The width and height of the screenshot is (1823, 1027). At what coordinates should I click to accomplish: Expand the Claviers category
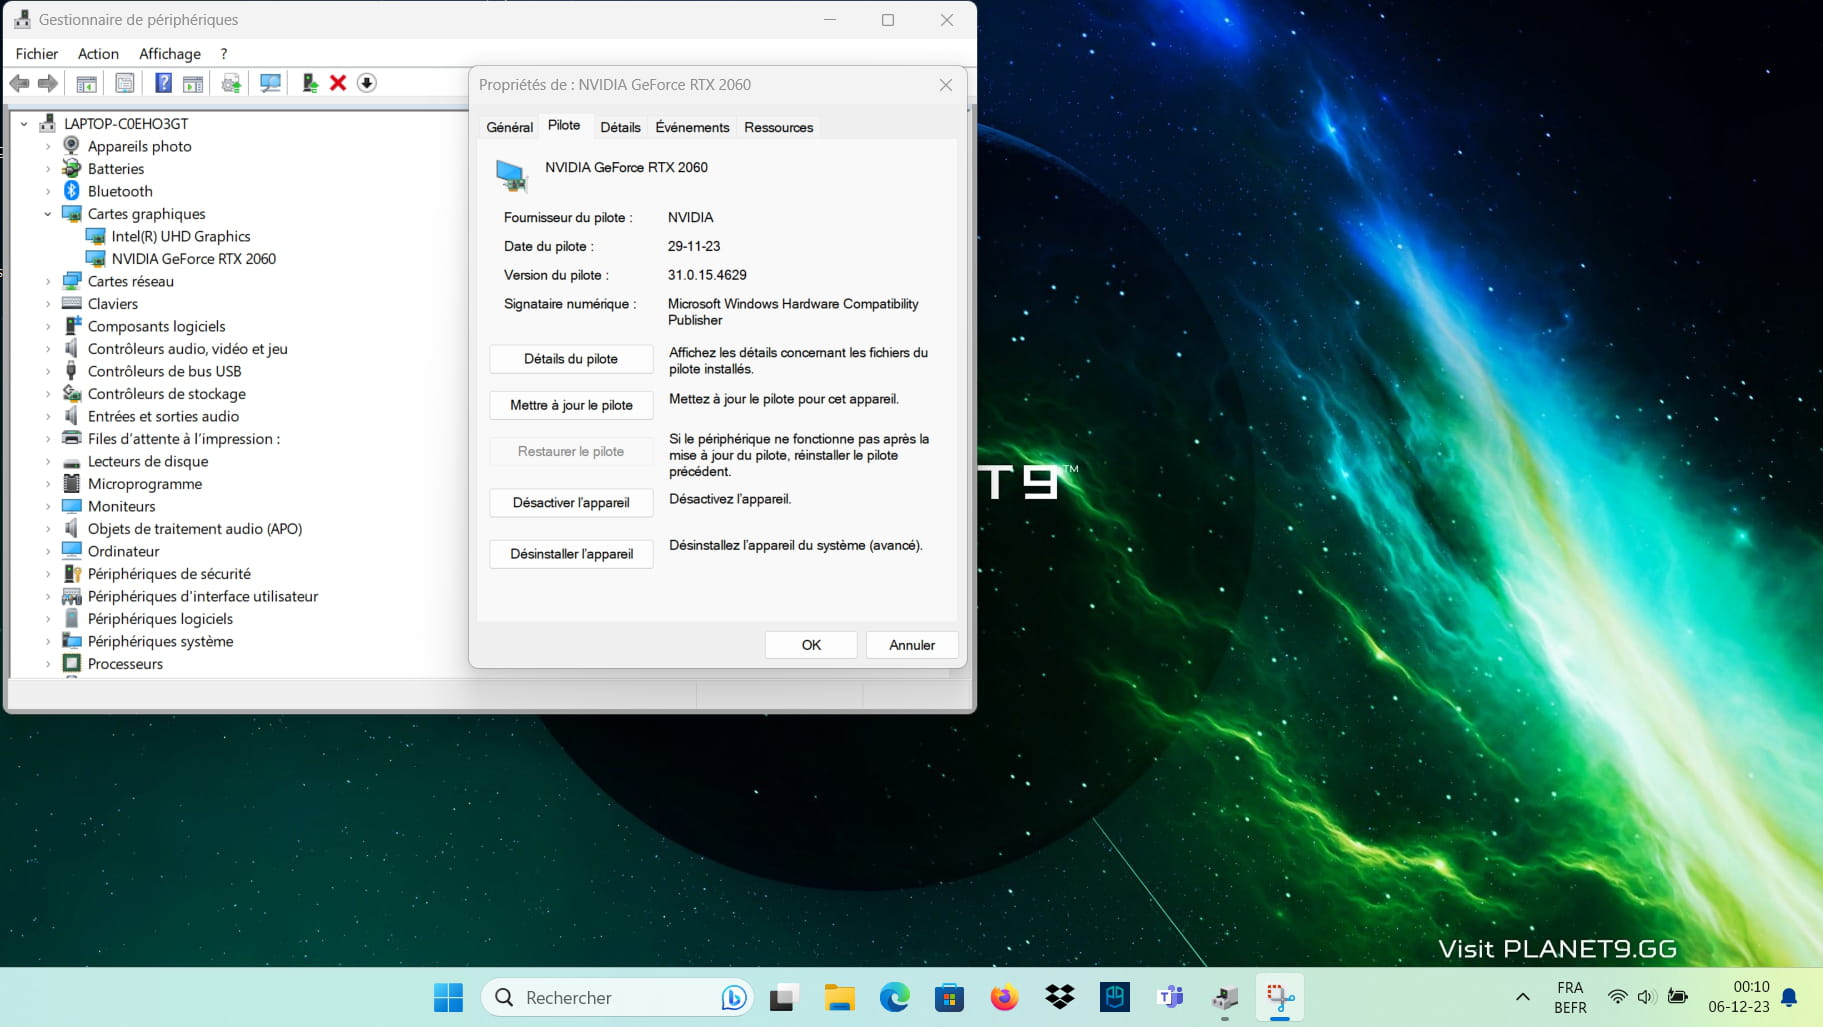(47, 304)
